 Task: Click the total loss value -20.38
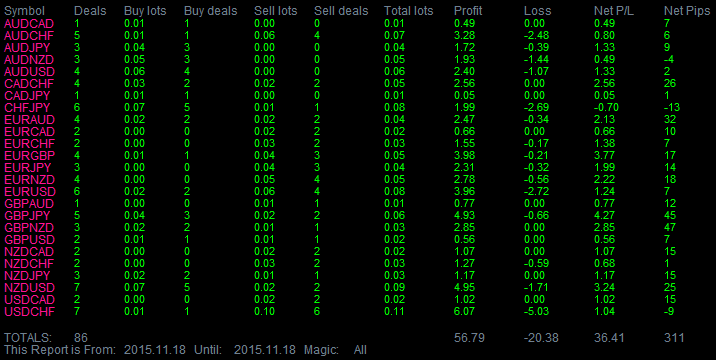coord(541,338)
